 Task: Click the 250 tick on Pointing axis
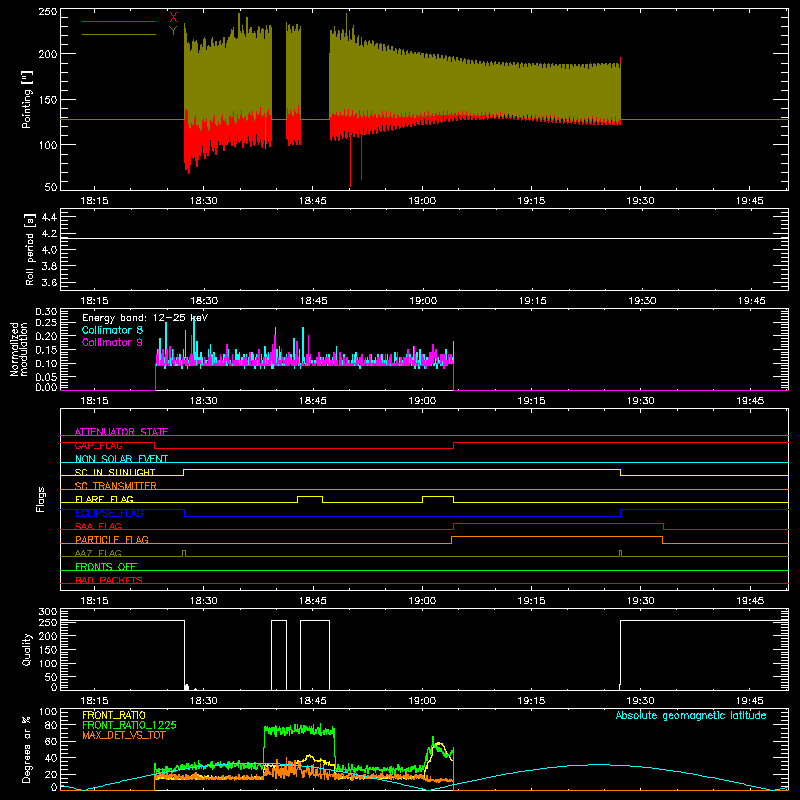tap(48, 11)
